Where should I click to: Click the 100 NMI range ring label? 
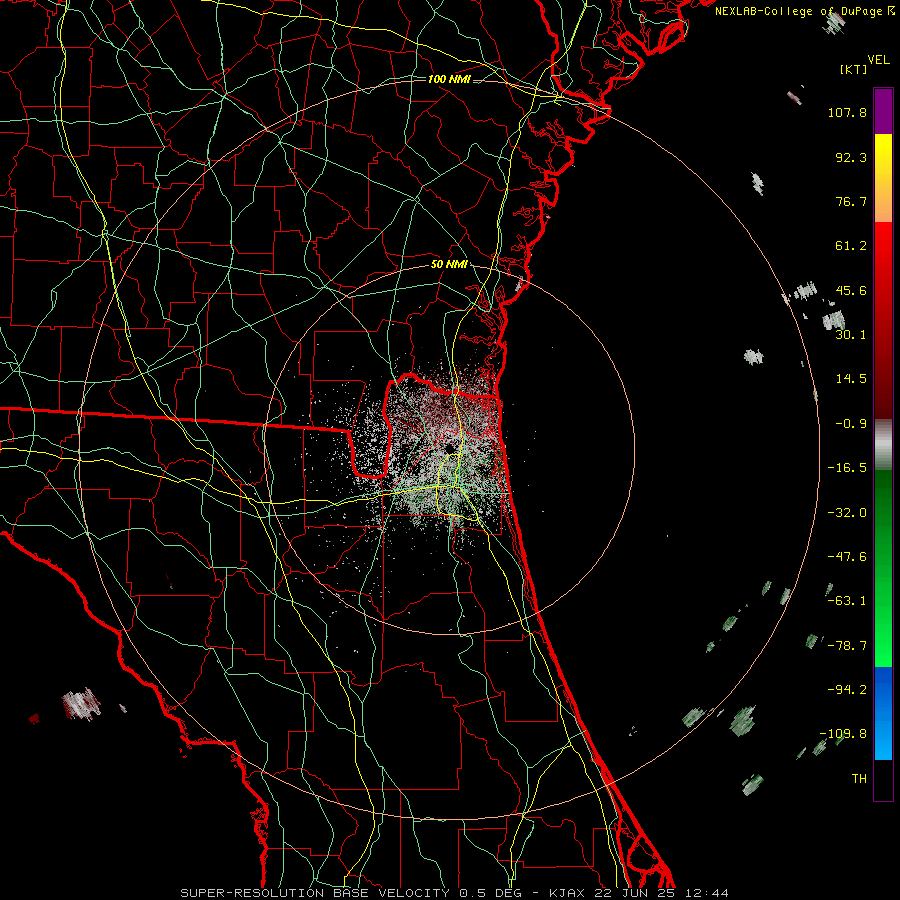tap(449, 79)
